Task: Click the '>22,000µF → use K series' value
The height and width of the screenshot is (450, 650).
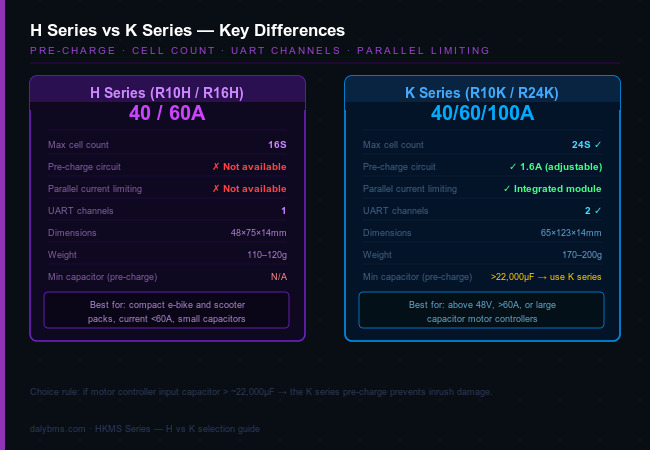Action: 546,276
